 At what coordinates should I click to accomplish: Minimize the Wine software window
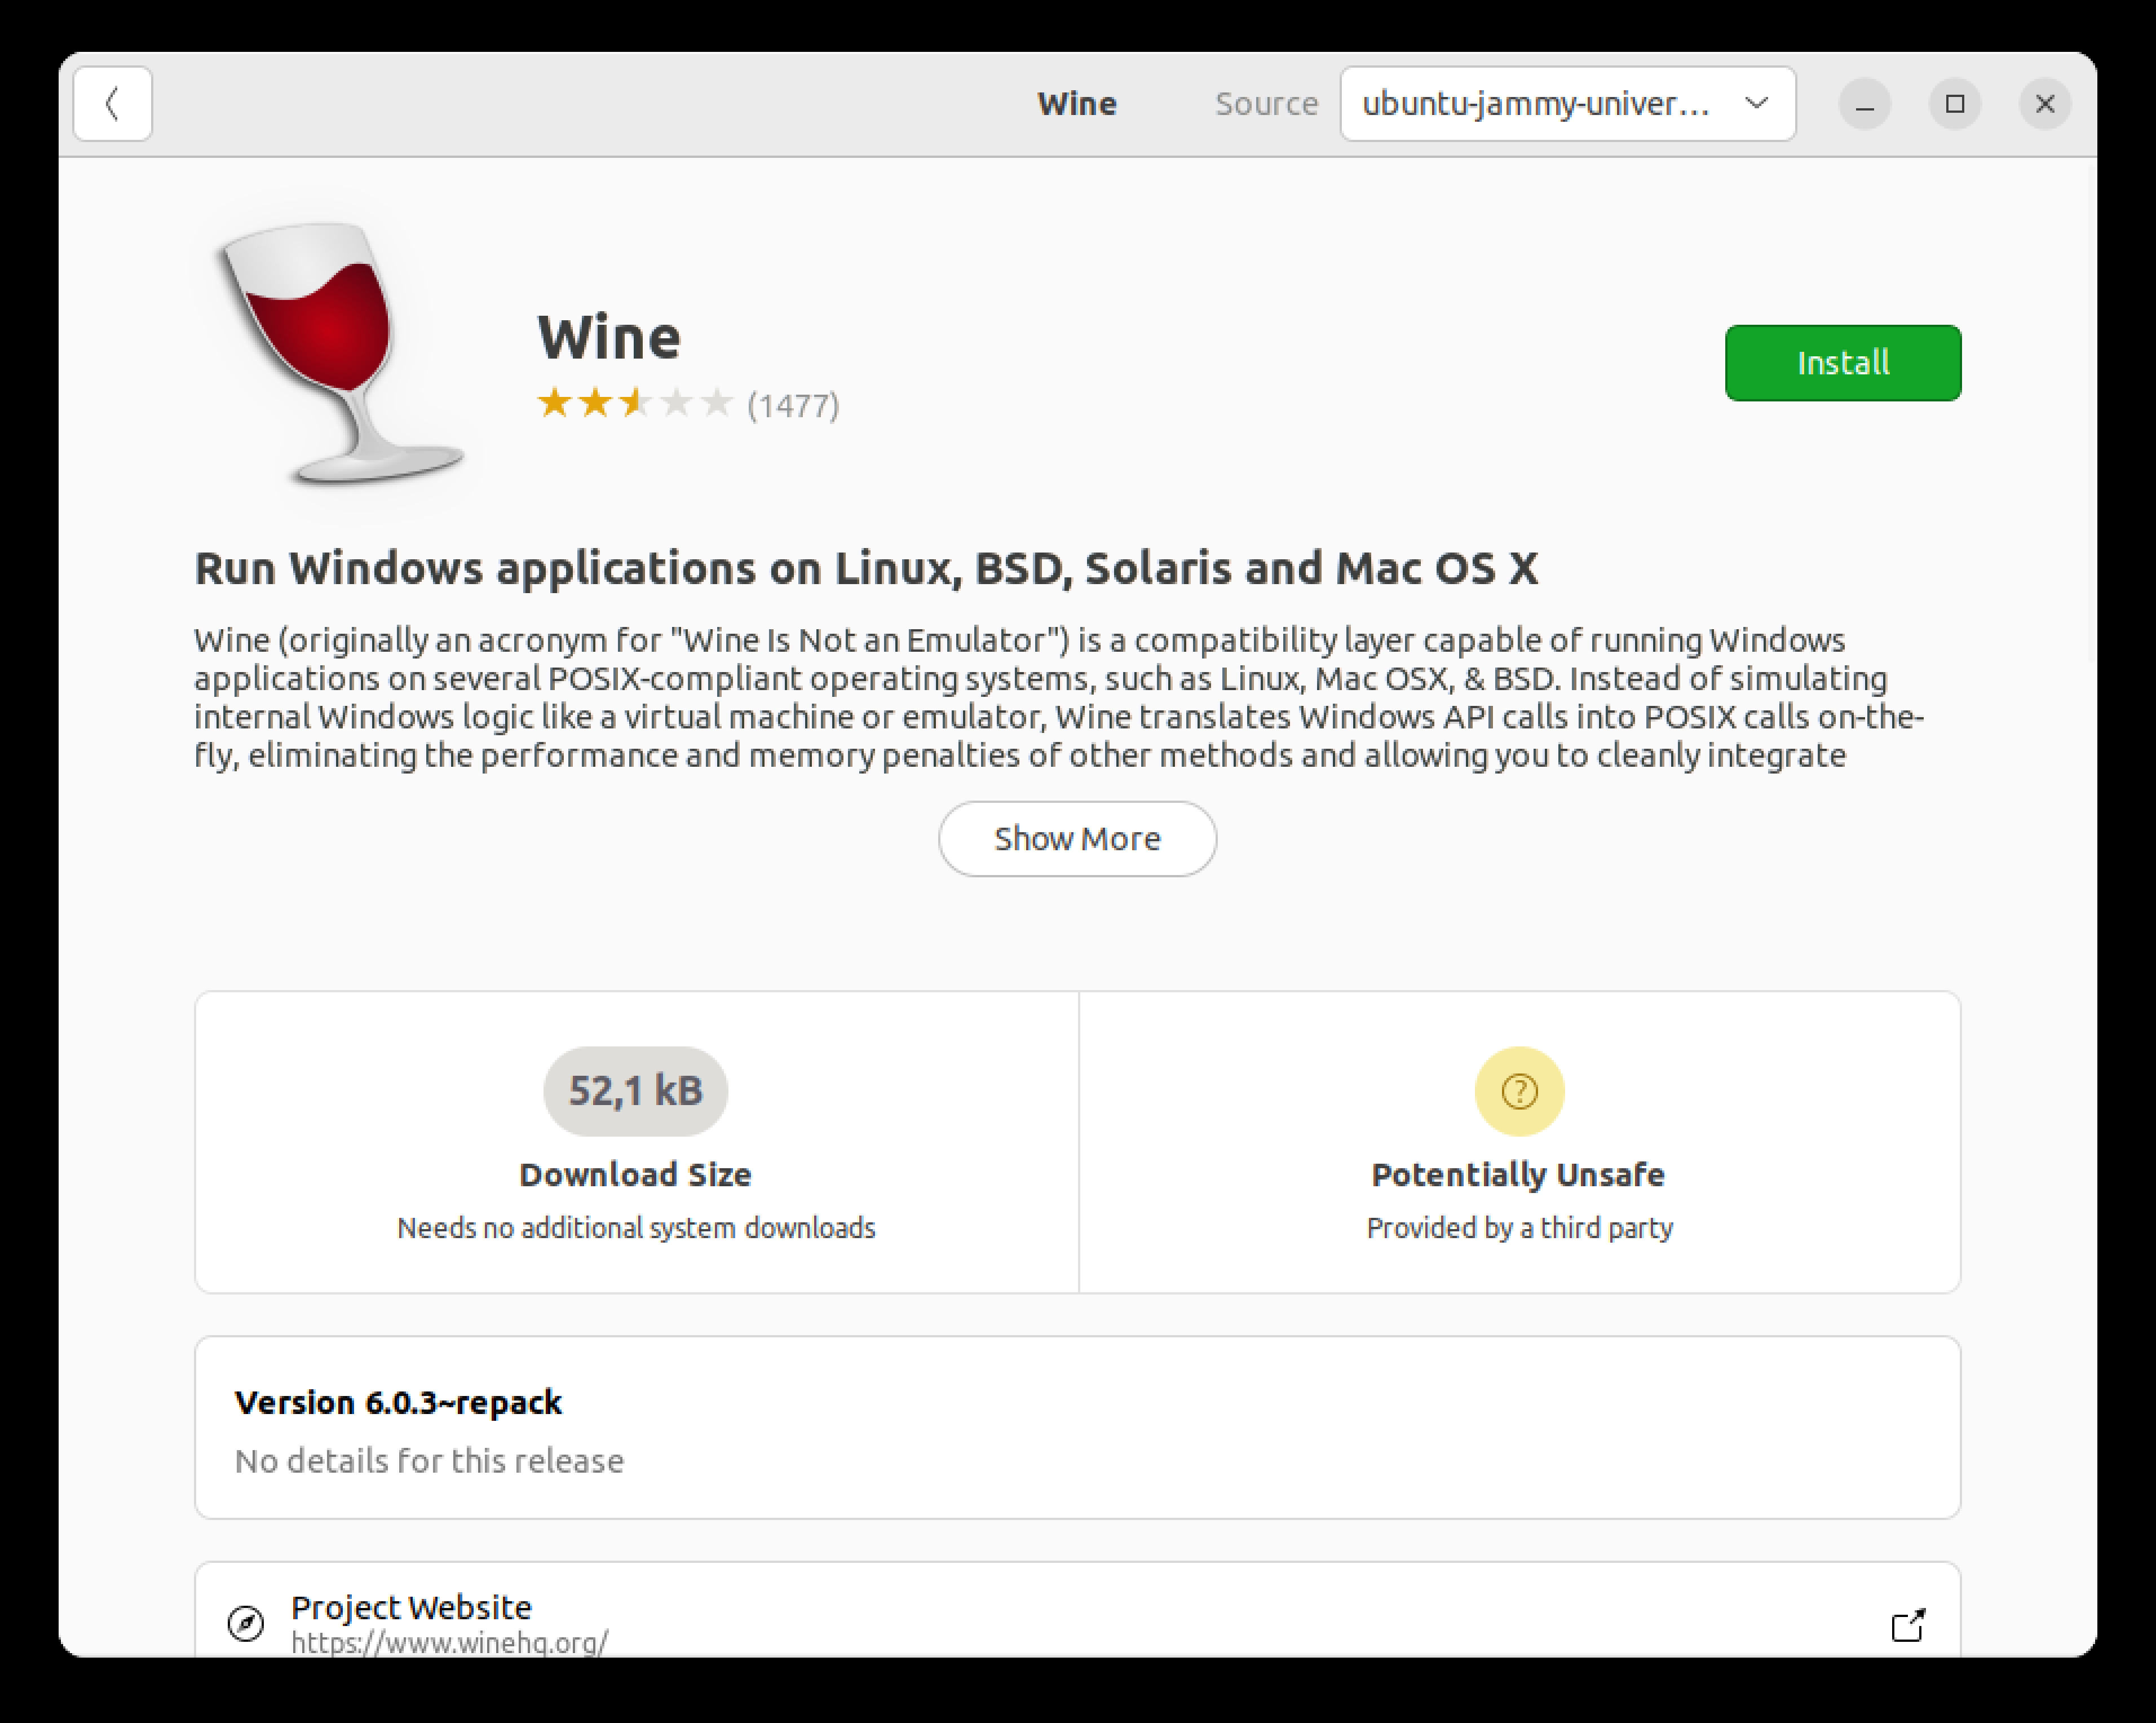pos(1865,104)
